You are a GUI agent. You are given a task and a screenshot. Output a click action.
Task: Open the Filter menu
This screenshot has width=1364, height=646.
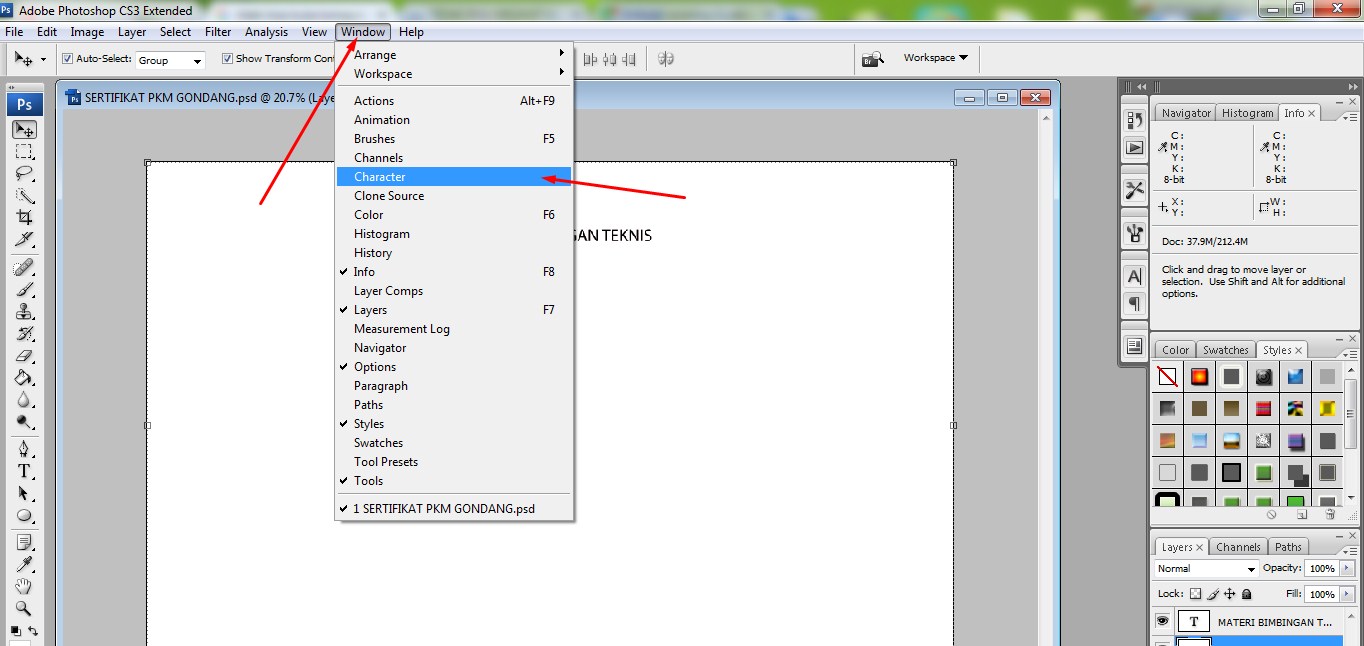[x=218, y=32]
